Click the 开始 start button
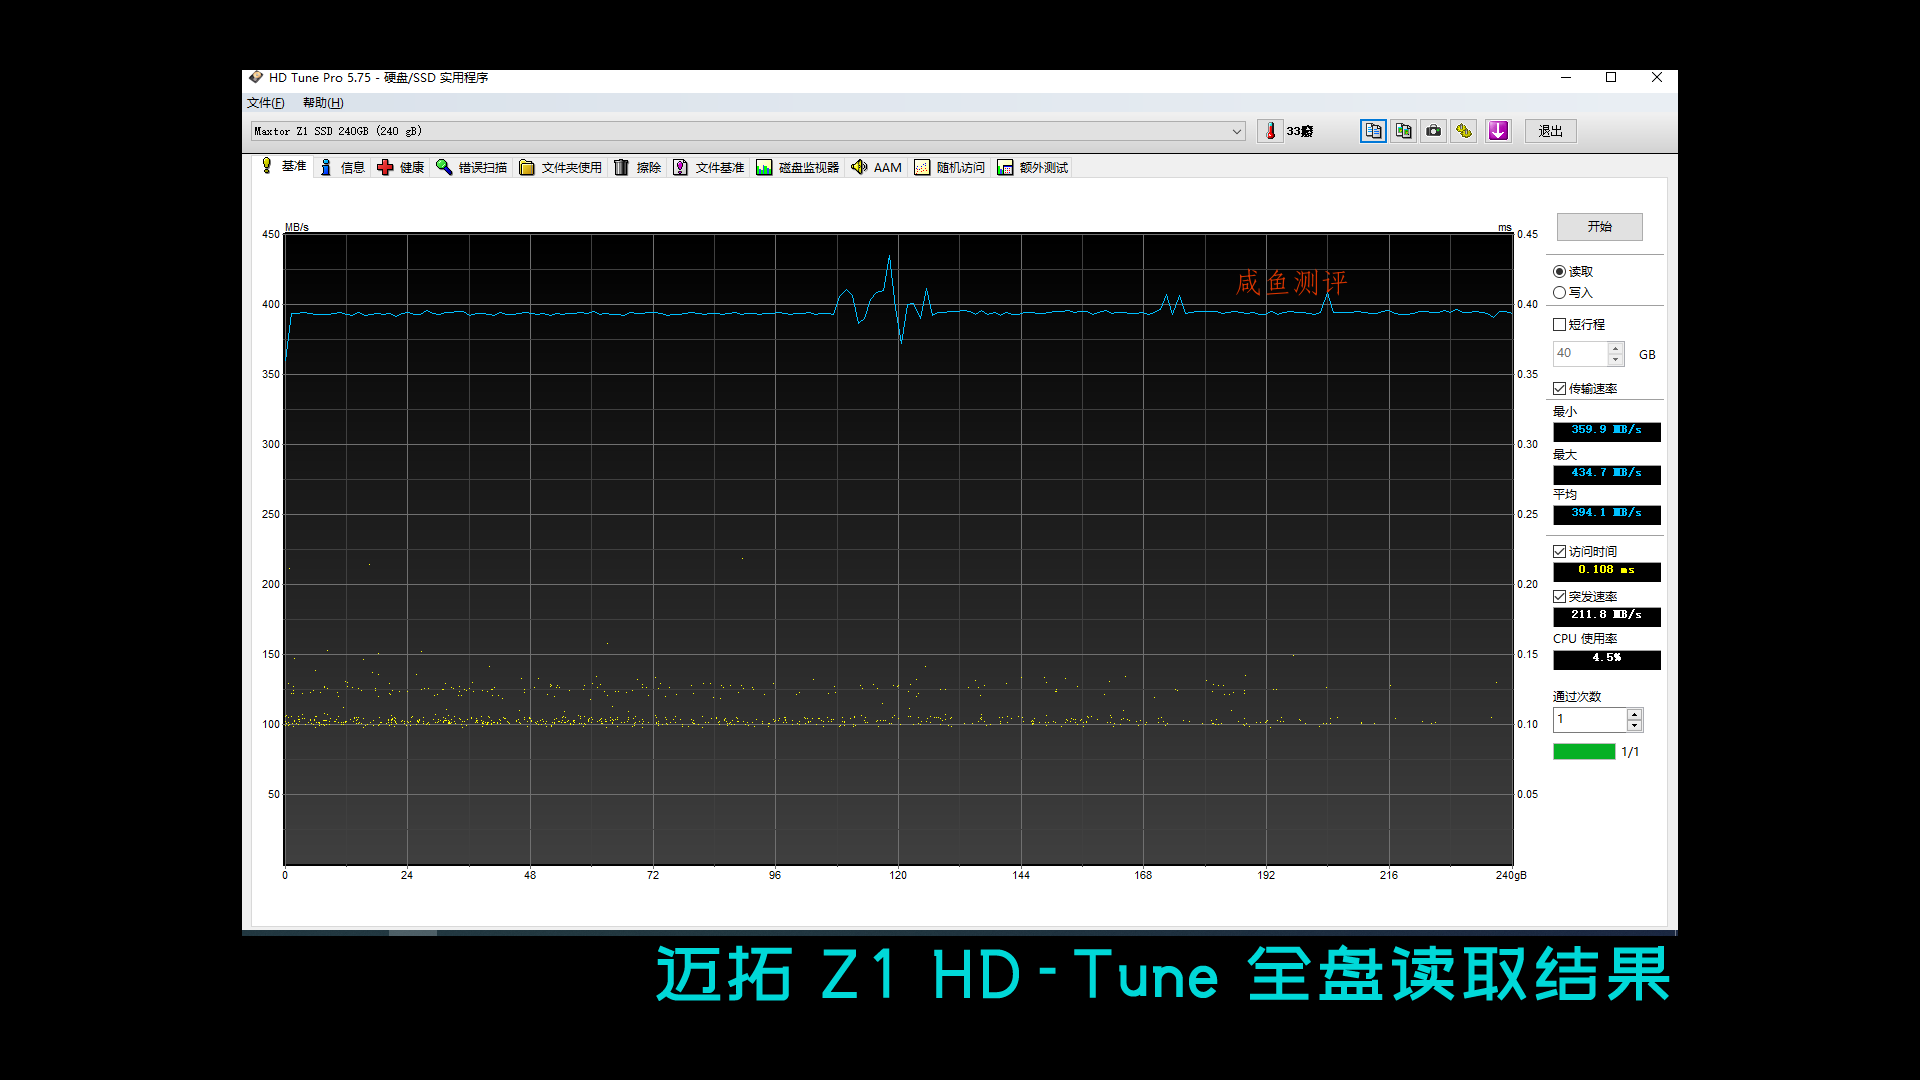This screenshot has width=1920, height=1080. (x=1600, y=227)
